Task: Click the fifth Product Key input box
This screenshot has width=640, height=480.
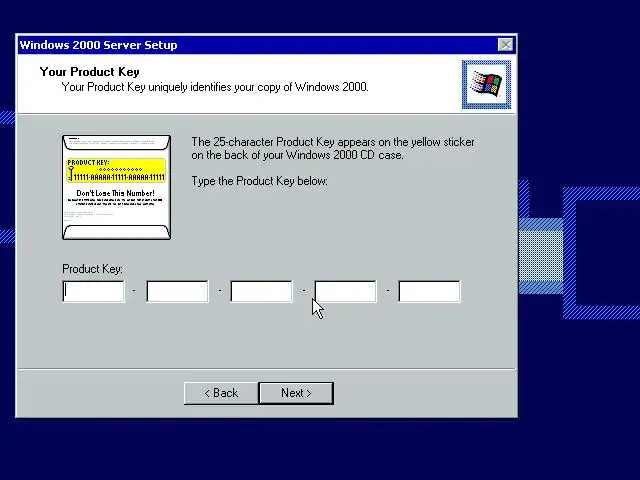Action: click(x=429, y=291)
